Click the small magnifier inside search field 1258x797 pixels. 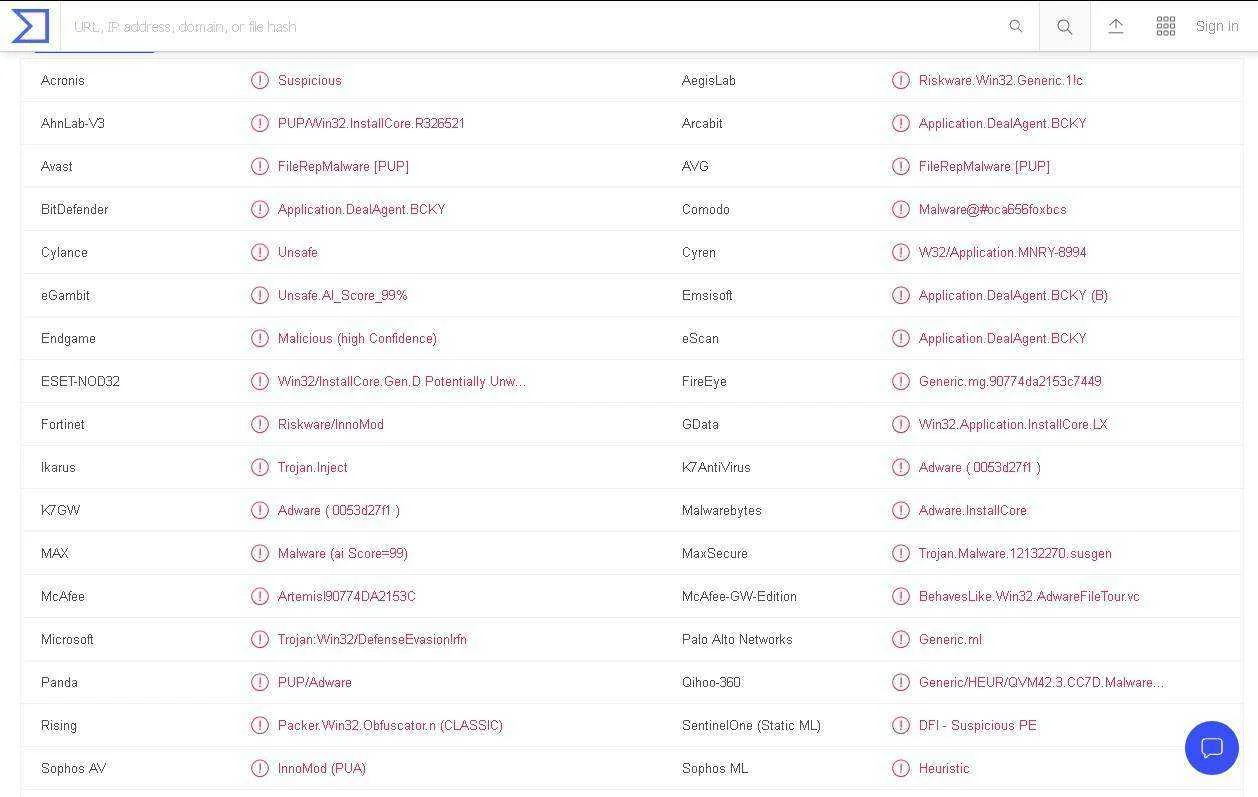[1016, 27]
